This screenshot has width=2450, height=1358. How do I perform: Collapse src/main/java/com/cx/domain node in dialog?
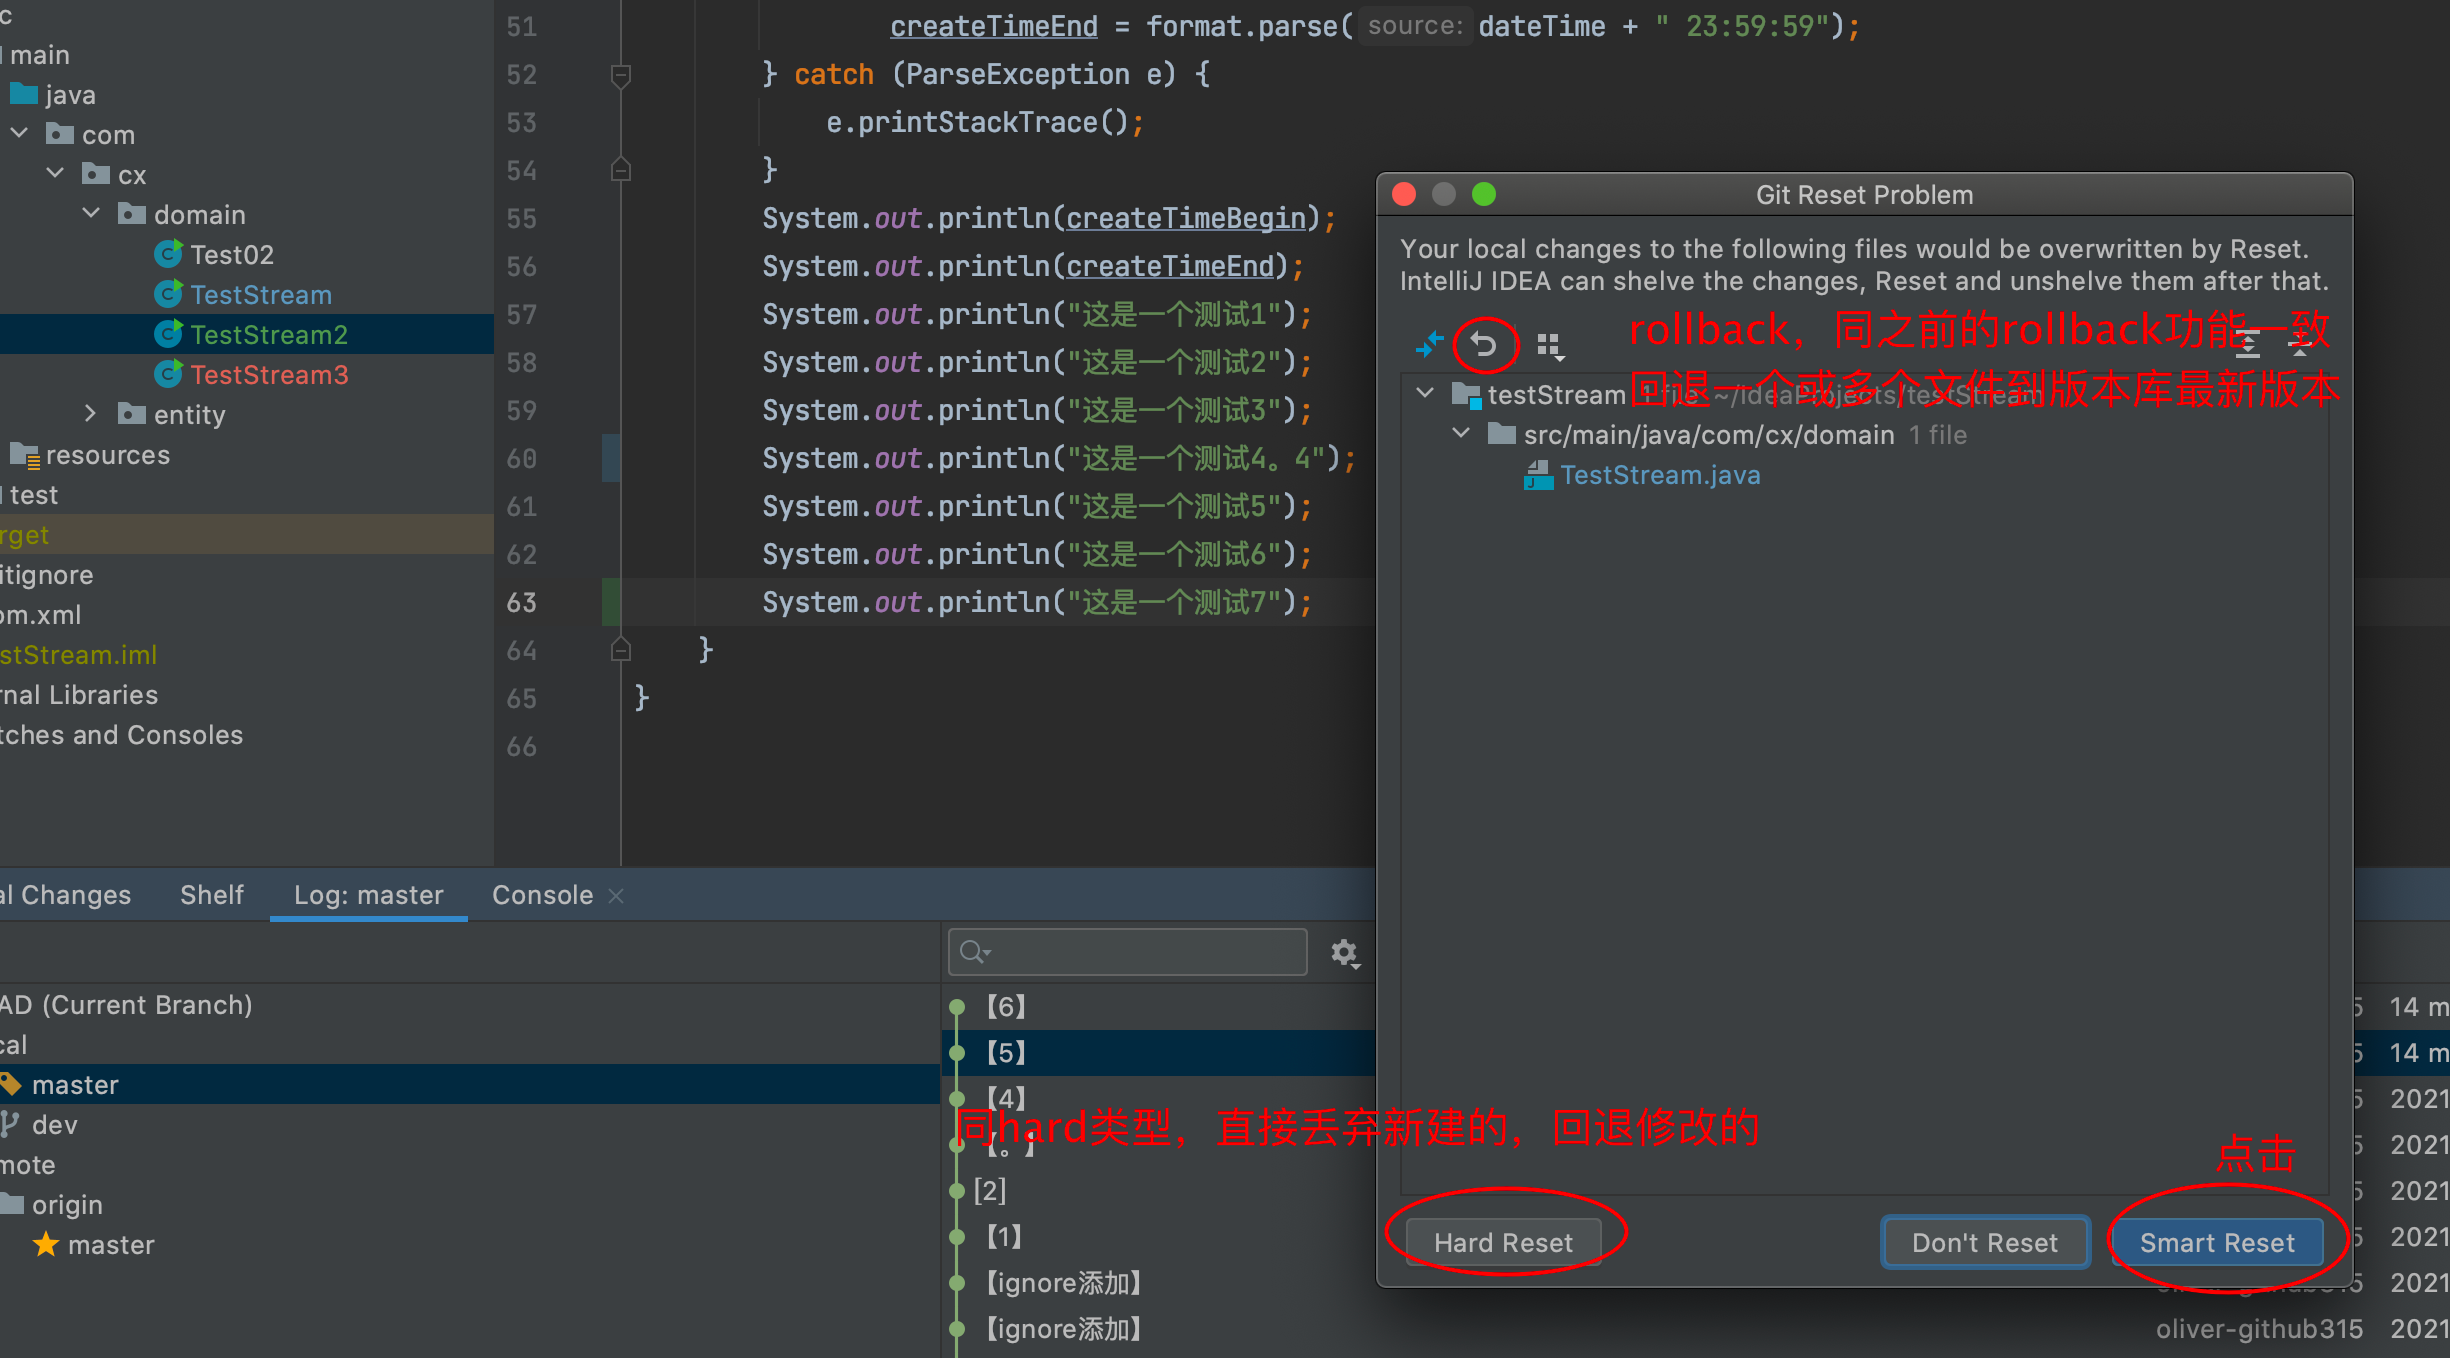click(x=1461, y=434)
